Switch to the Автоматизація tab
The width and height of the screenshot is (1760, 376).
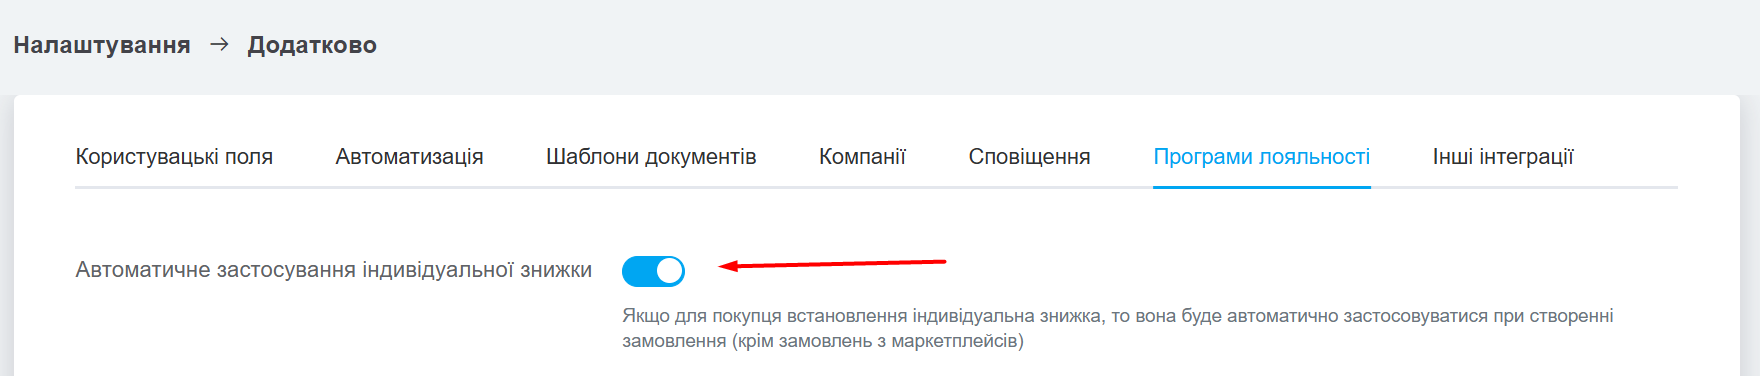point(409,157)
